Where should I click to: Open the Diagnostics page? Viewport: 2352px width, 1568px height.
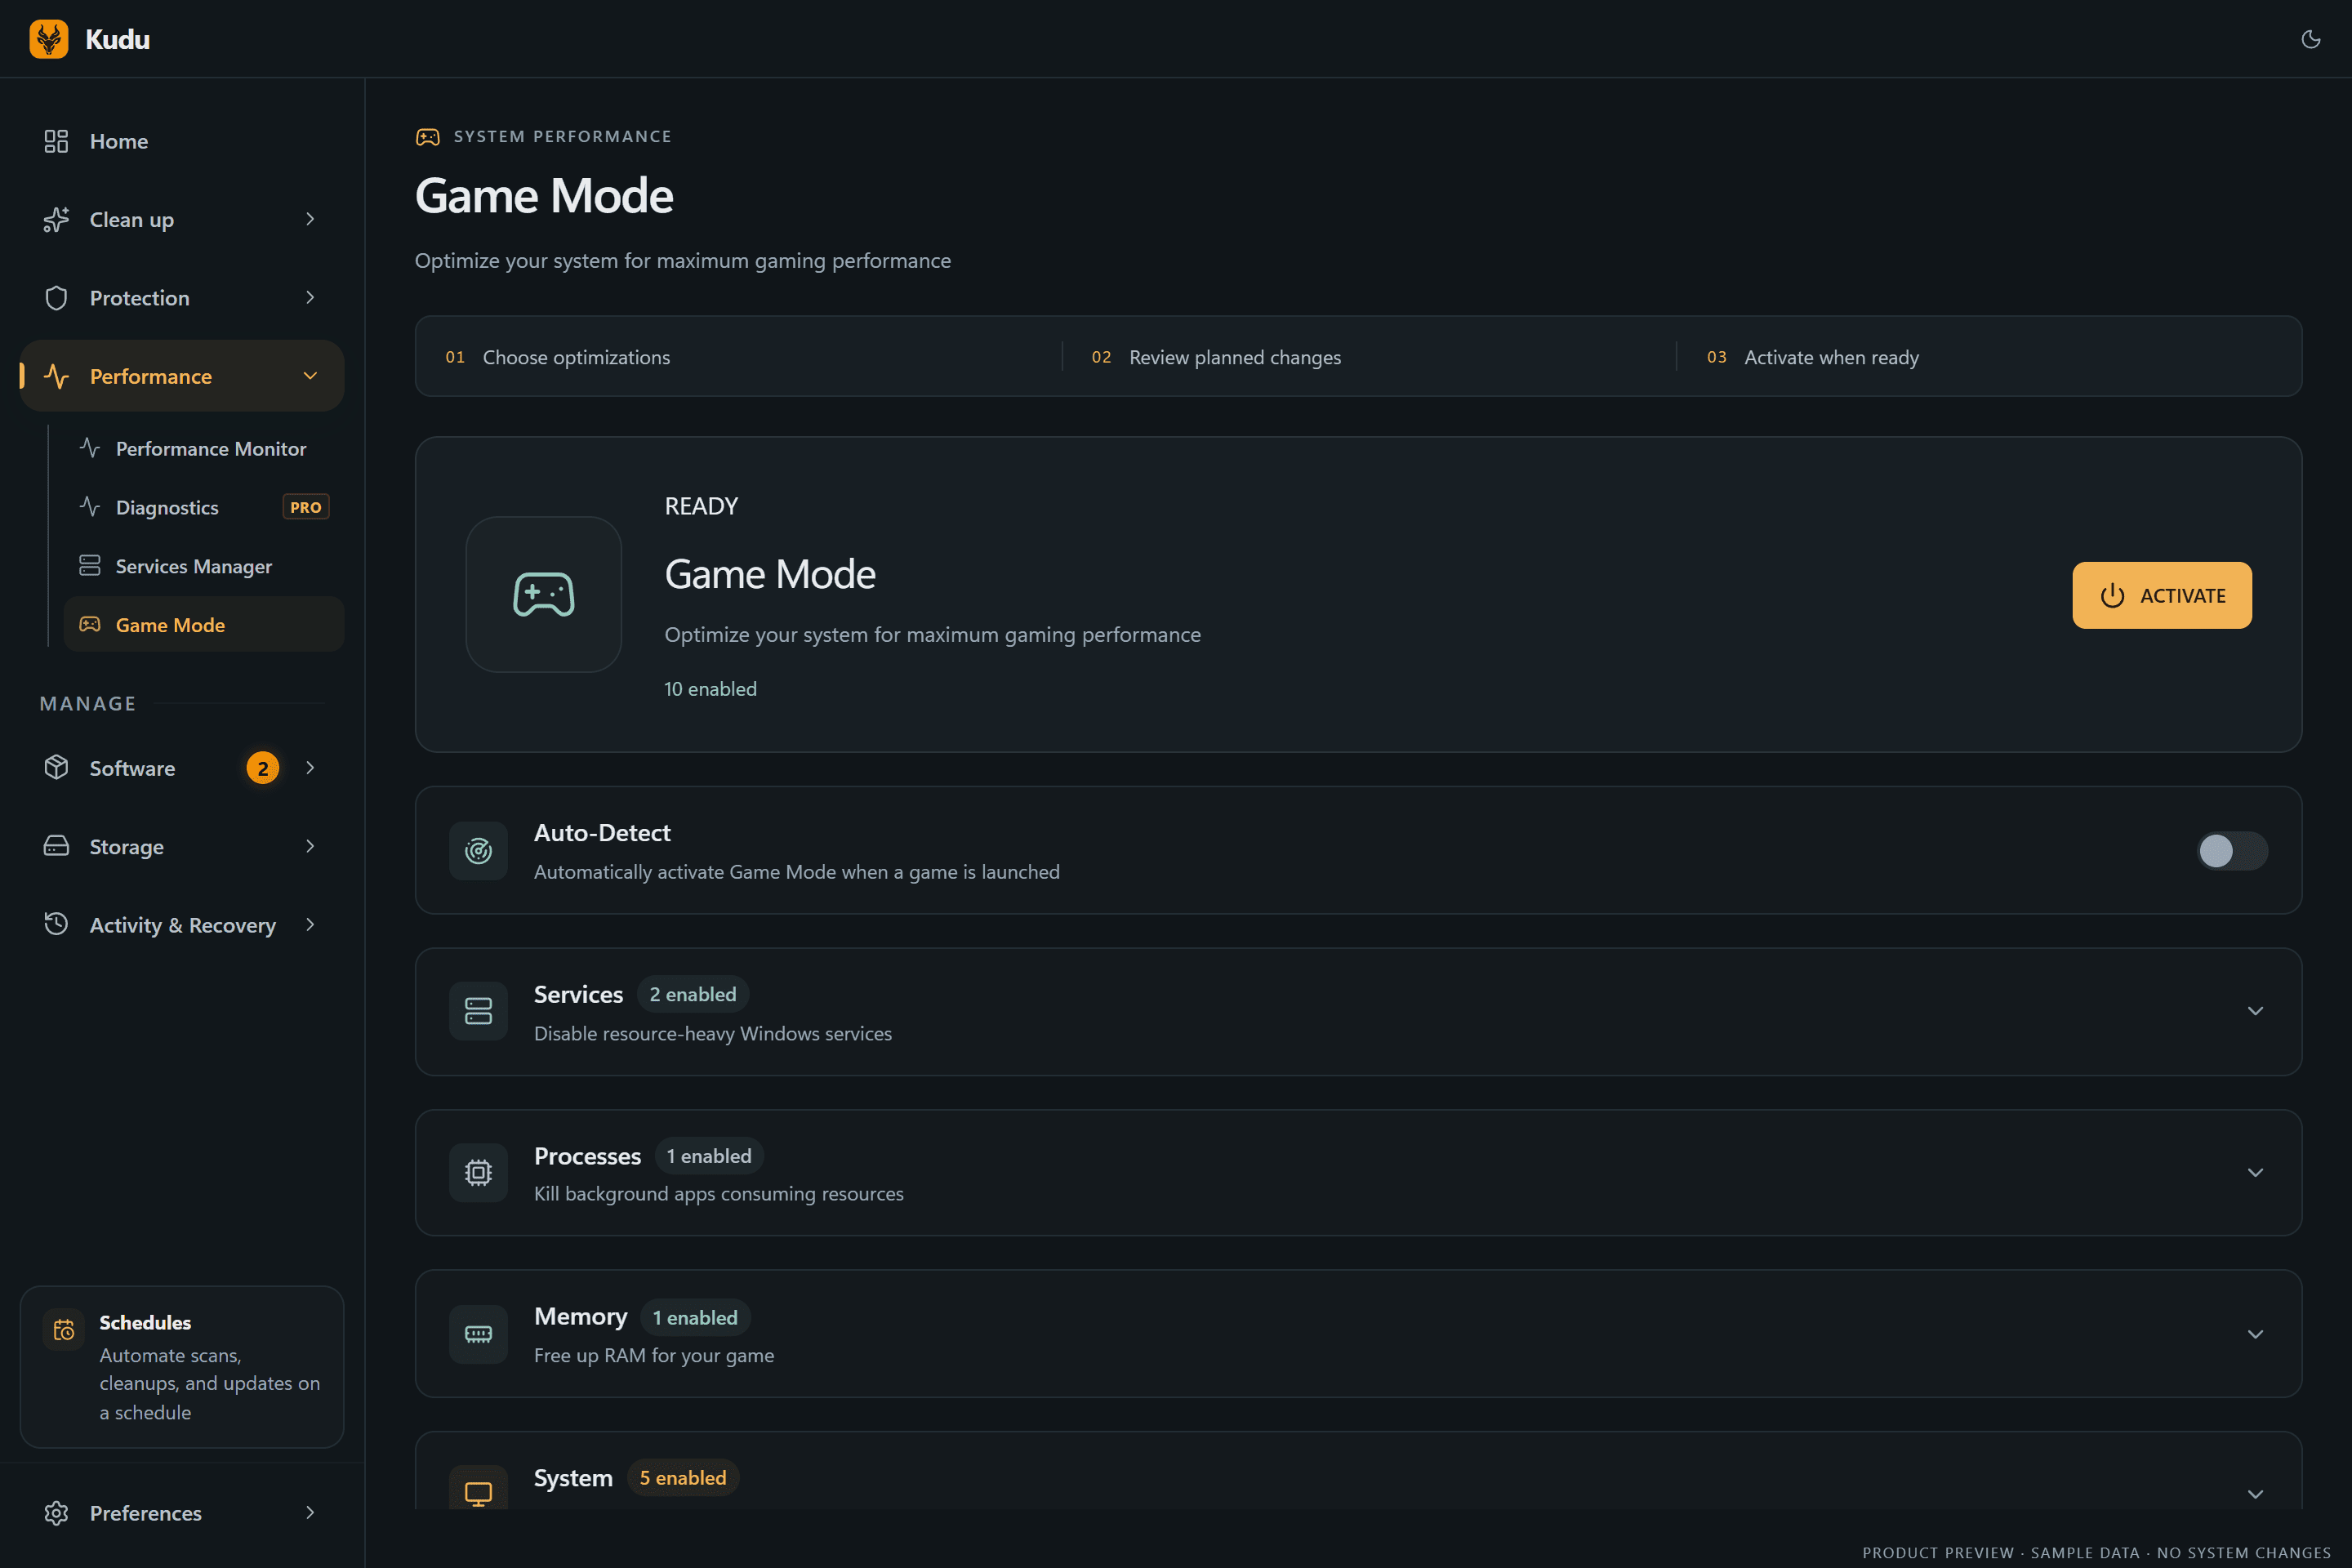[204, 507]
